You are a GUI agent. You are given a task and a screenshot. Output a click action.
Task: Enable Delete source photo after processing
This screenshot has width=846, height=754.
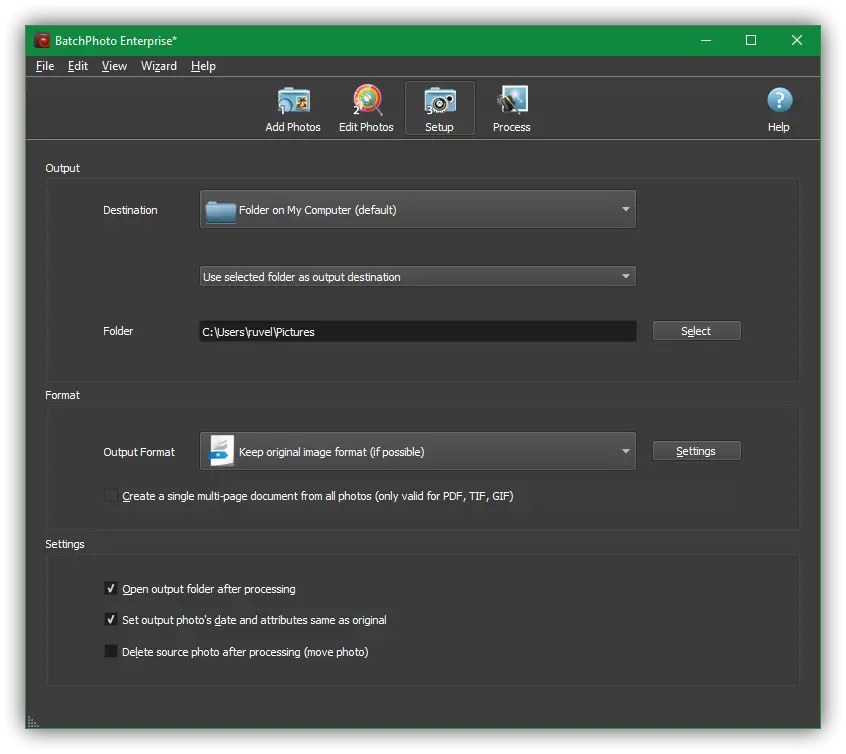click(111, 652)
